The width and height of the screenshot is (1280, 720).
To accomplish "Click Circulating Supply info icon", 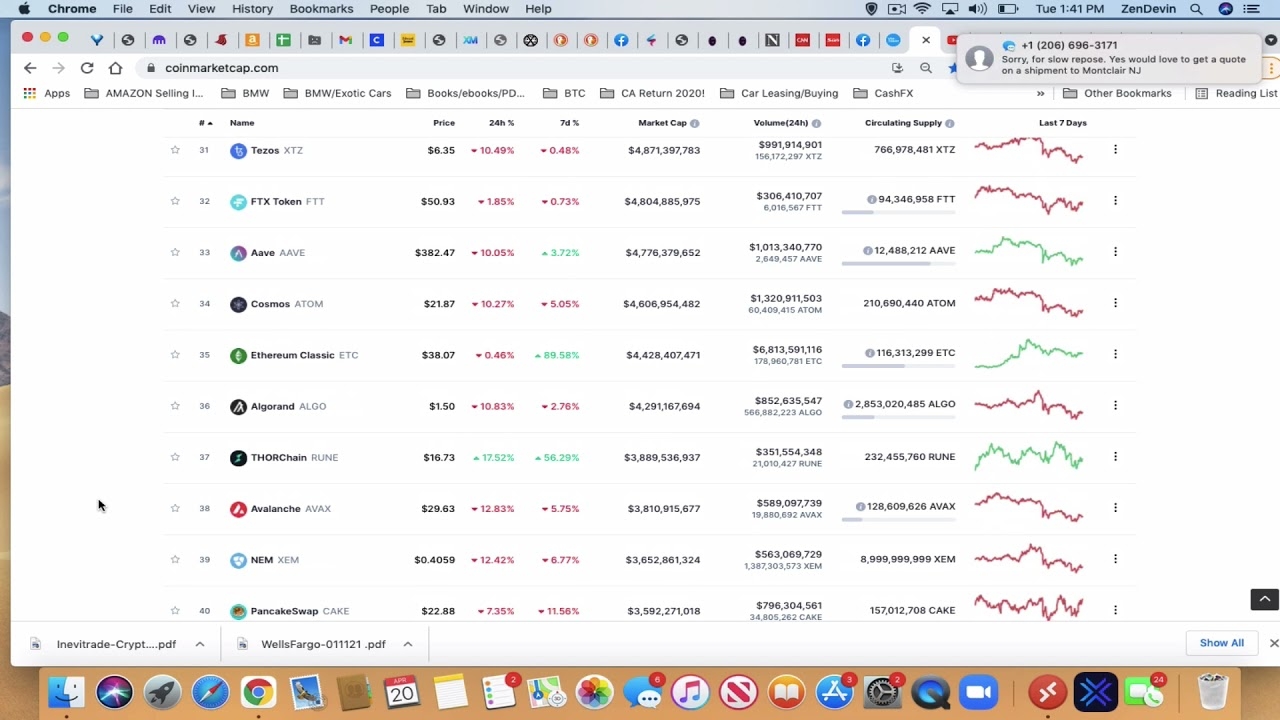I will coord(949,123).
